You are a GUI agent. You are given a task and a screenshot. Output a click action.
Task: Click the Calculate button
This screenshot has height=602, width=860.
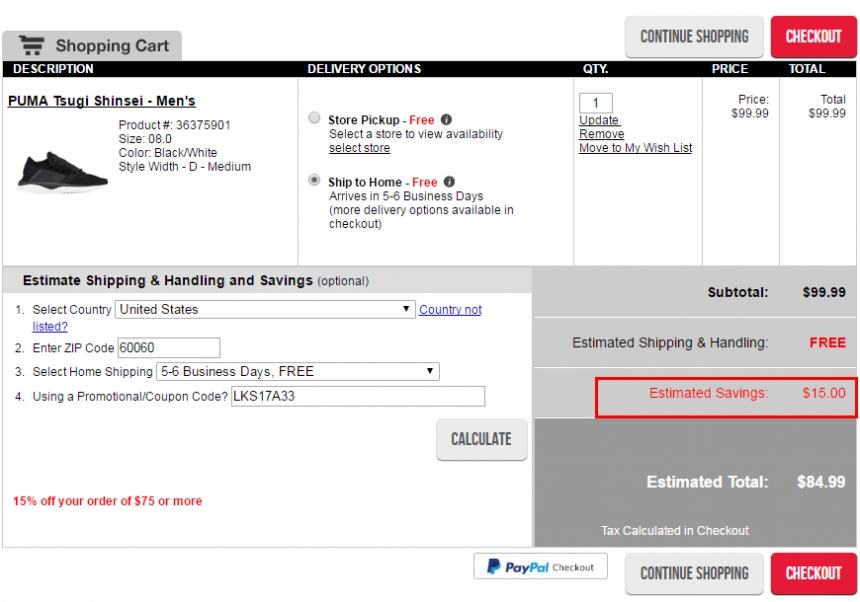tap(482, 439)
